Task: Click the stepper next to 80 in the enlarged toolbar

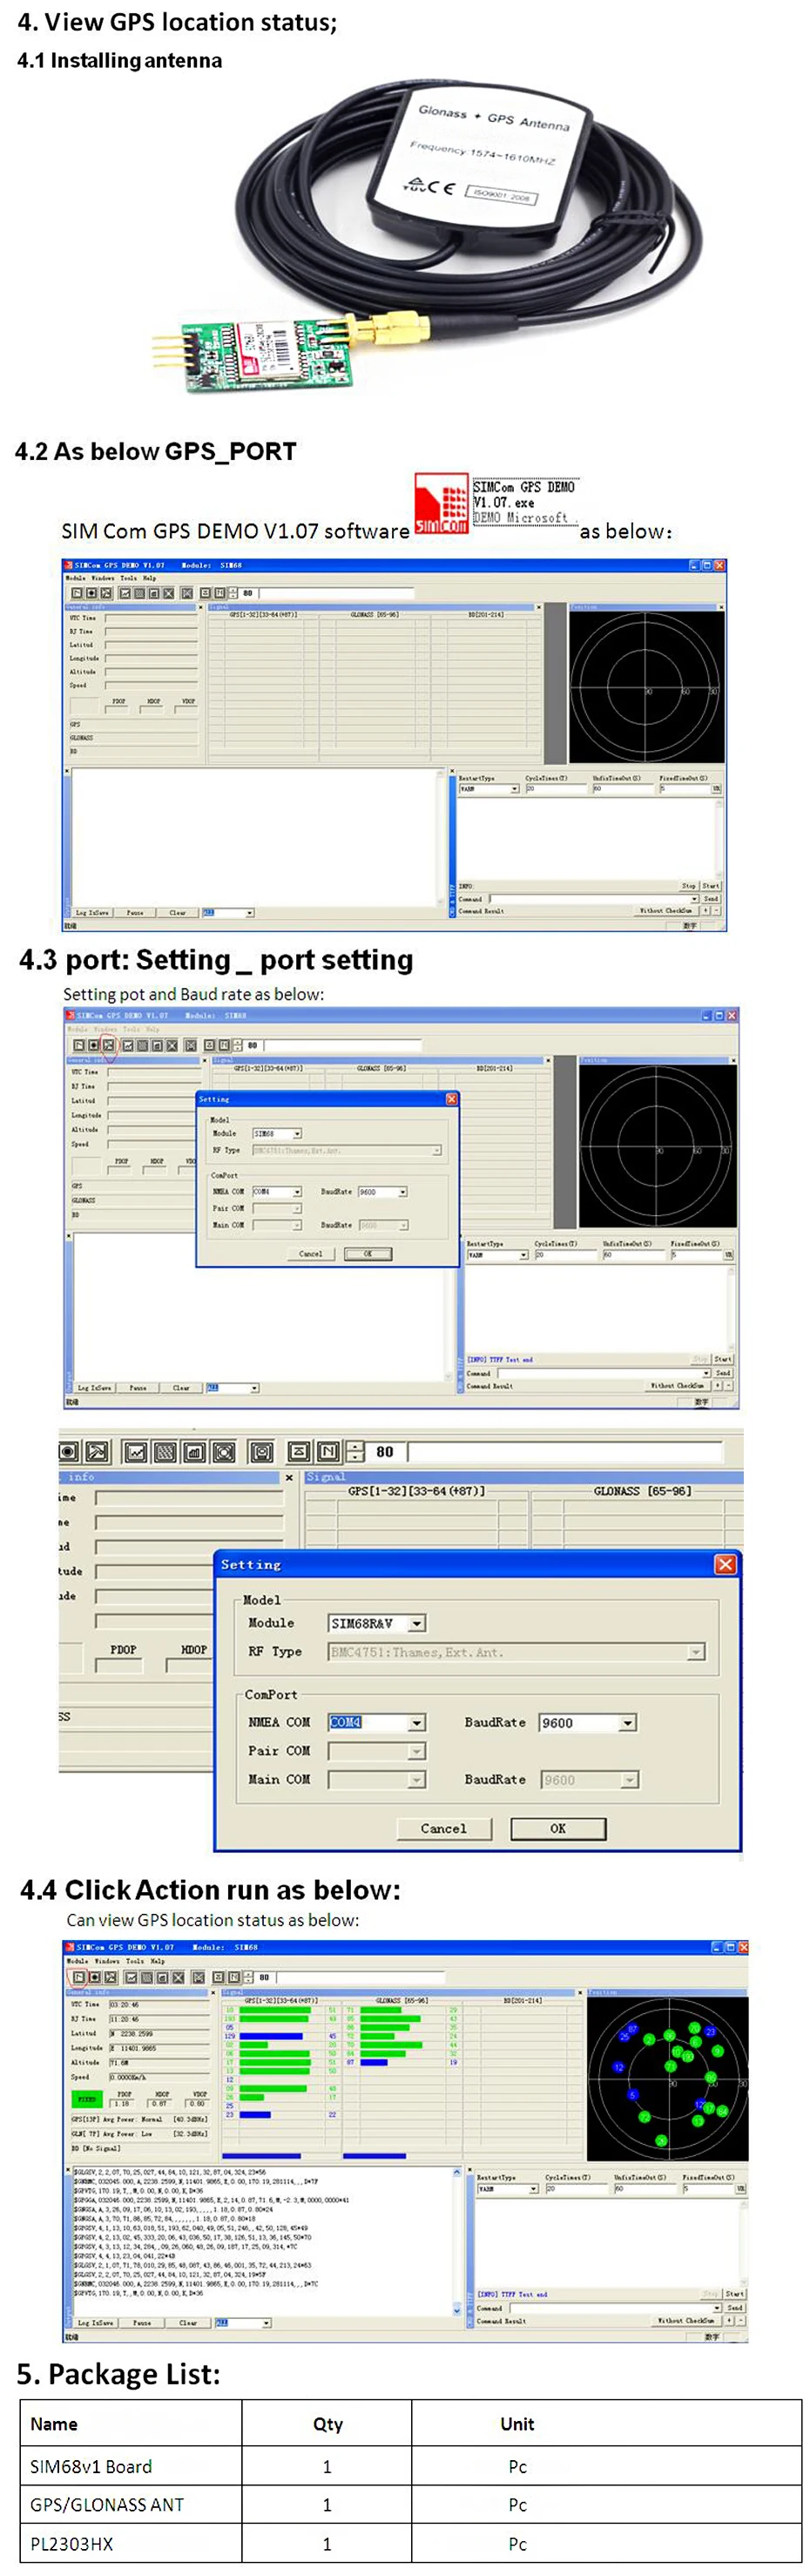Action: 355,1451
